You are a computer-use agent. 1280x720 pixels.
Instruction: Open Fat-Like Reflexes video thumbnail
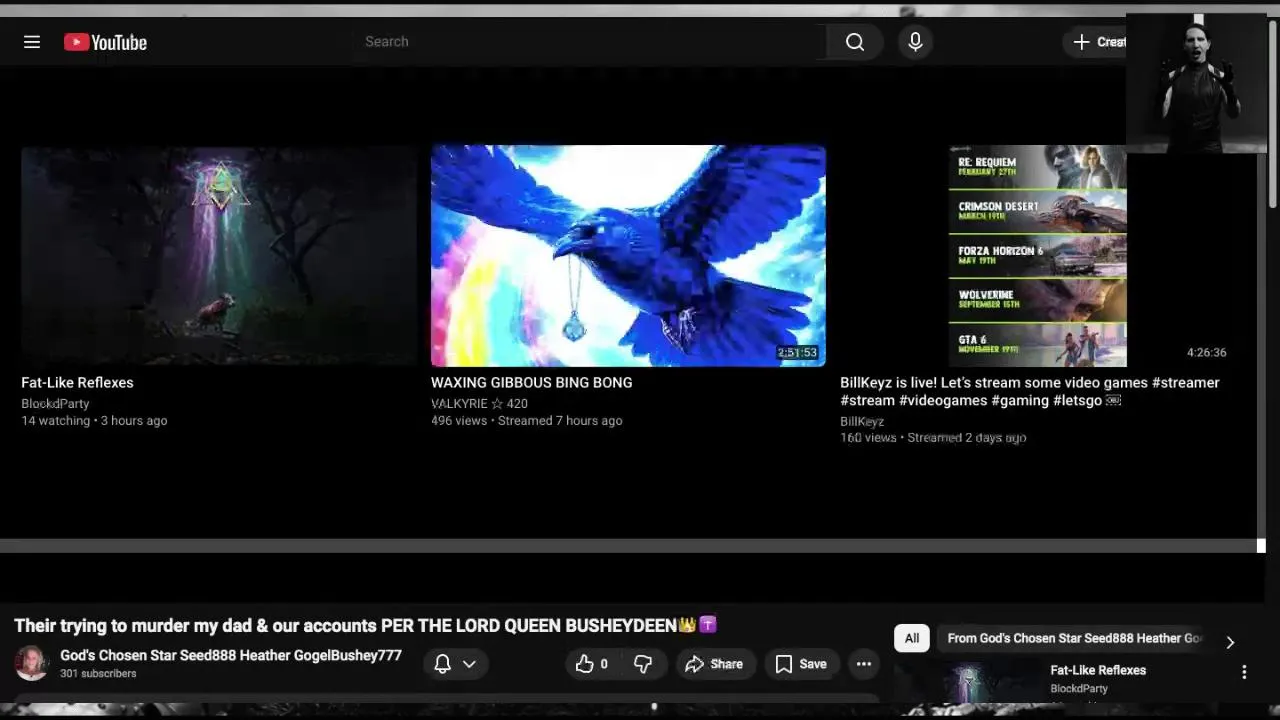point(219,256)
